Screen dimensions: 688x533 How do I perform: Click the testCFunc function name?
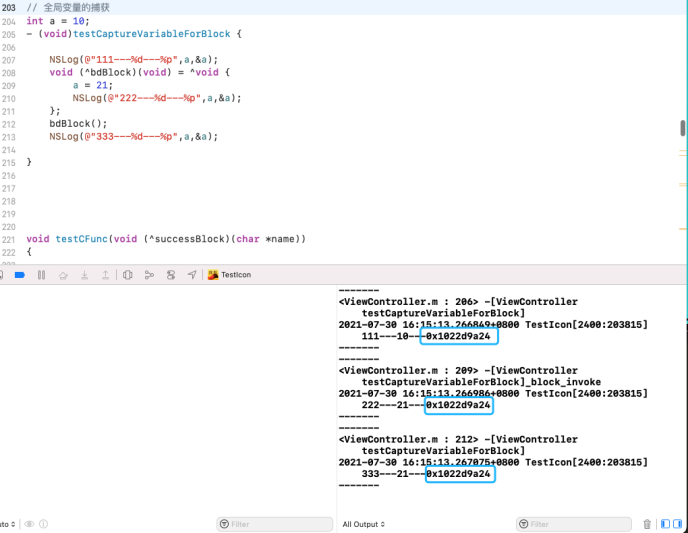tap(82, 239)
